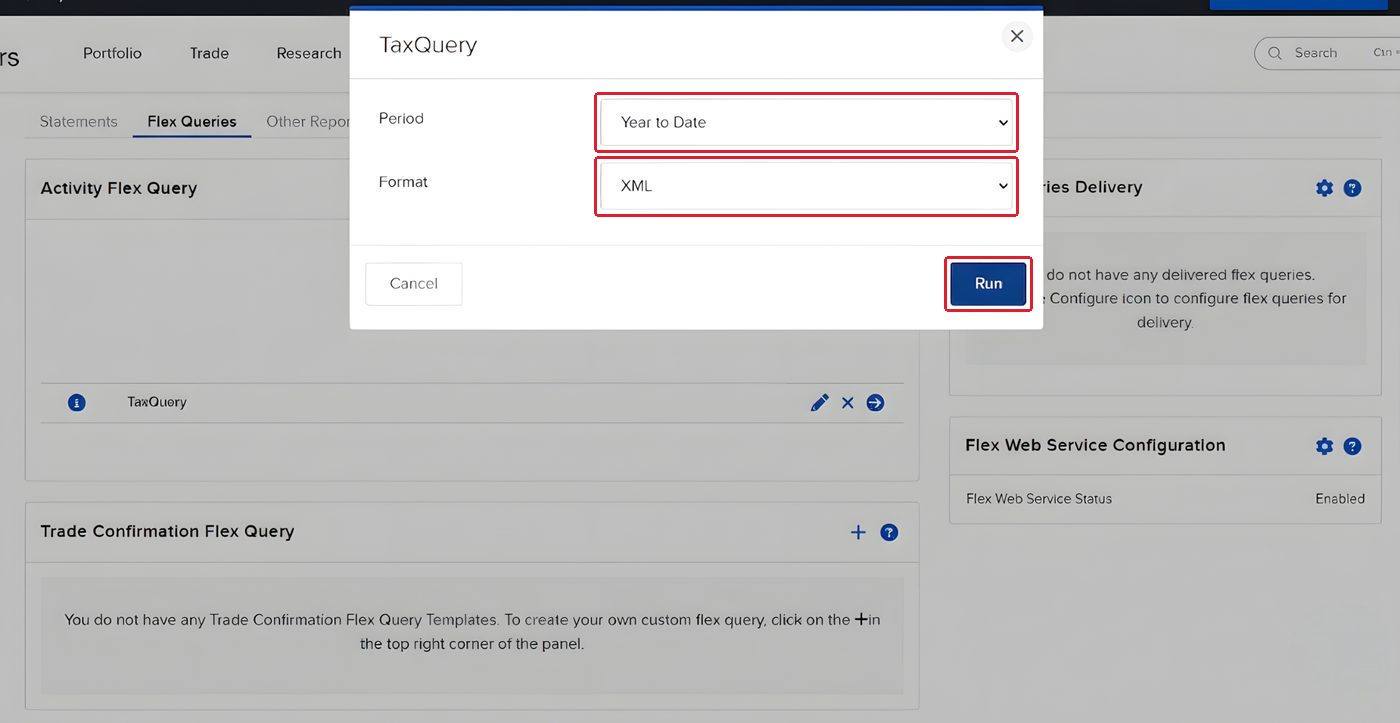Delete TaxQuery with the X icon

(x=848, y=403)
